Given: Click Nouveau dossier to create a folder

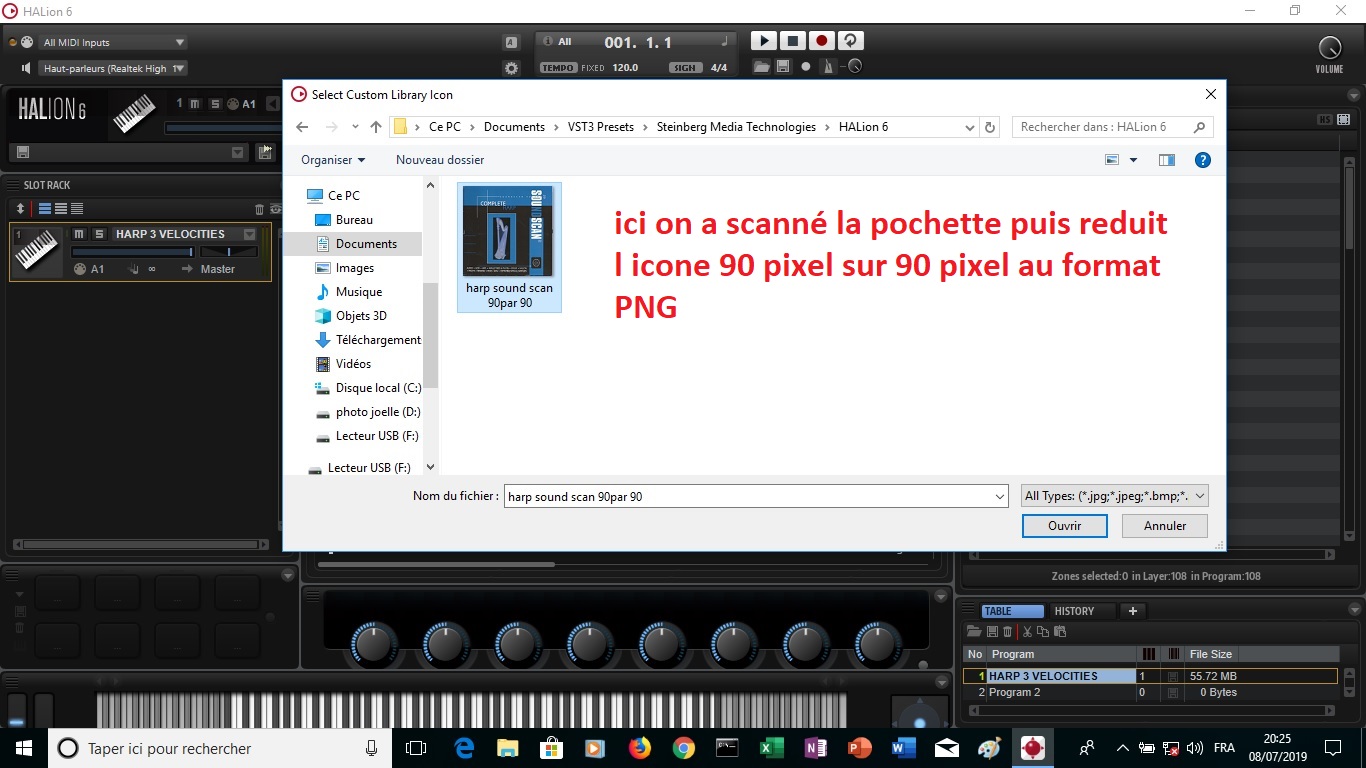Looking at the screenshot, I should [x=439, y=160].
